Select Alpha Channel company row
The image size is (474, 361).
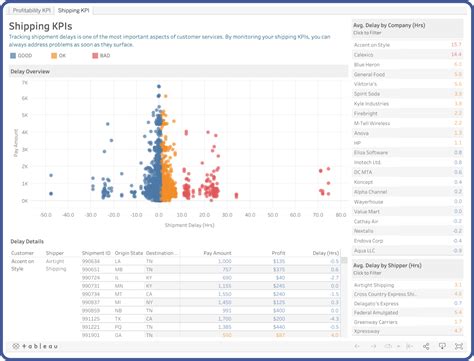408,192
